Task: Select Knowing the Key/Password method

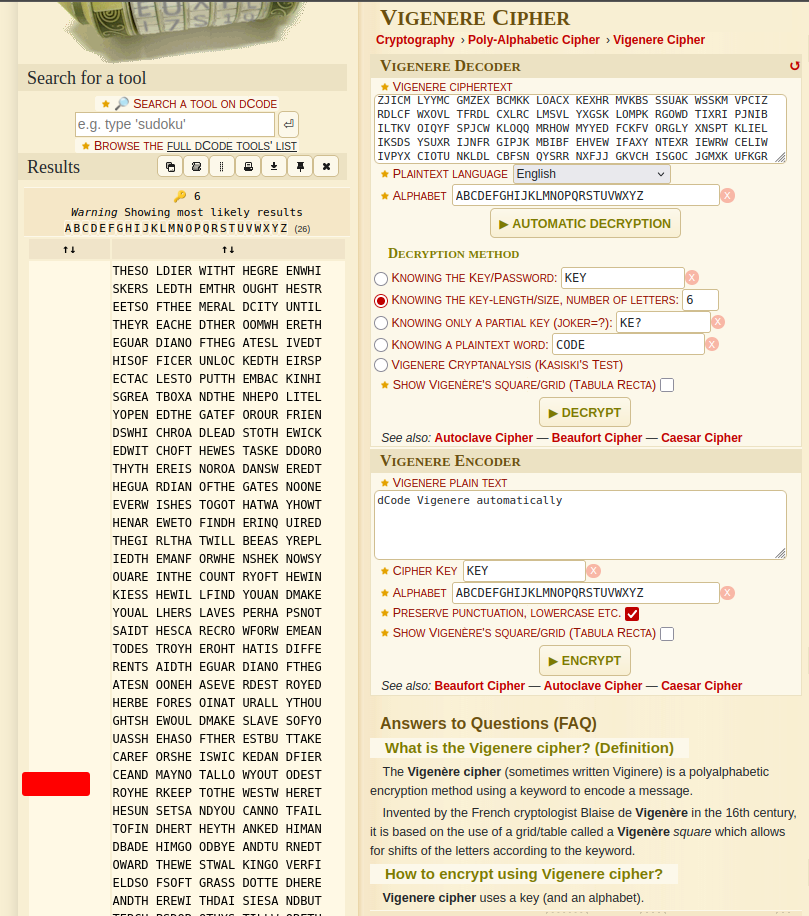Action: coord(381,278)
